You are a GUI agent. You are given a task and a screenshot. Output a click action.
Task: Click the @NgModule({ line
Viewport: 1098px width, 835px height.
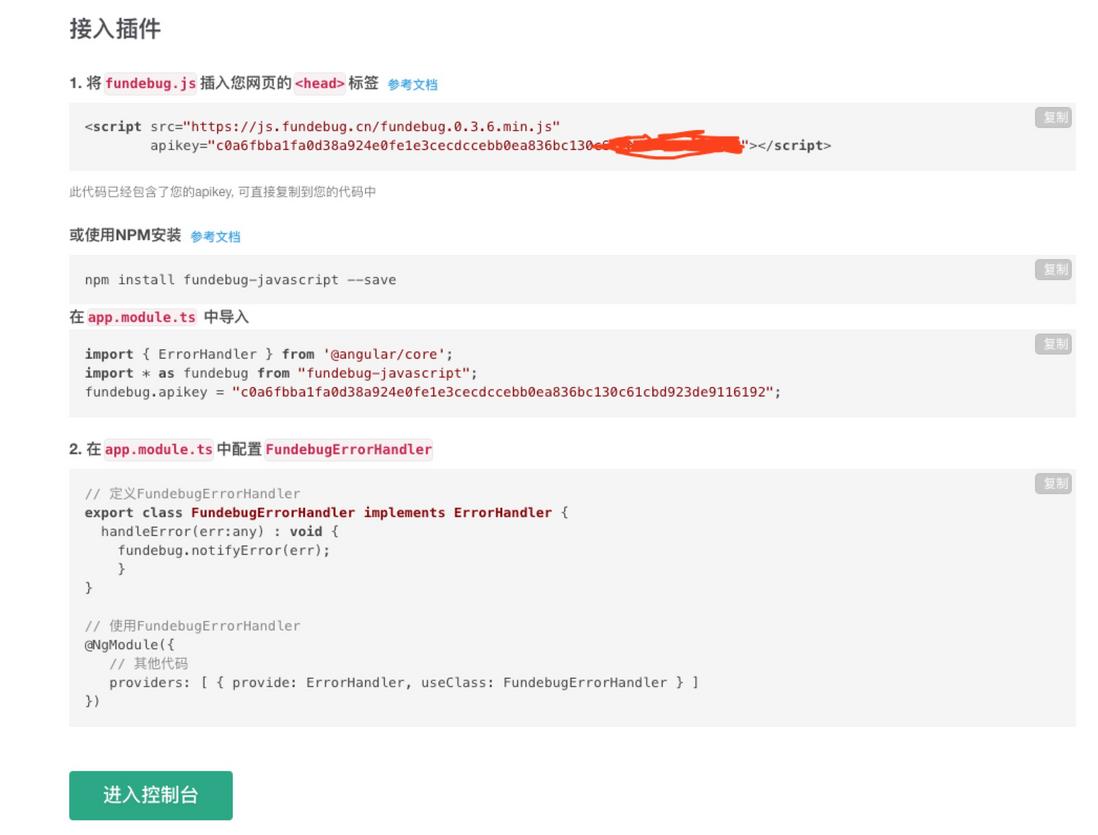130,644
